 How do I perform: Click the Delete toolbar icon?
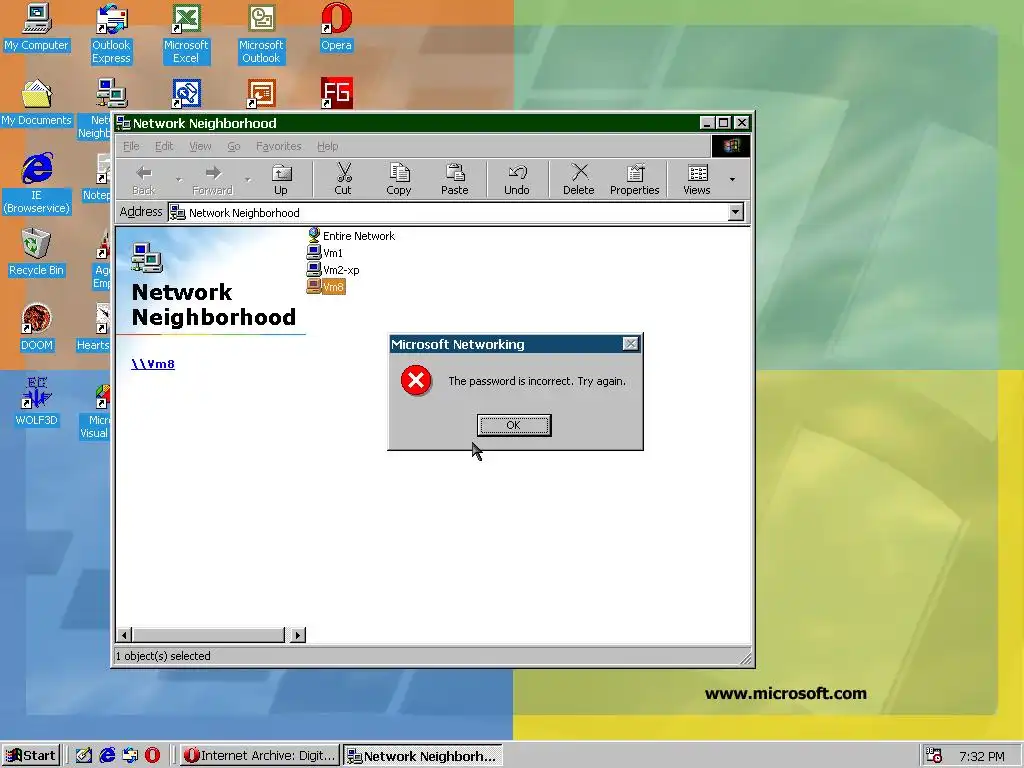tap(579, 173)
